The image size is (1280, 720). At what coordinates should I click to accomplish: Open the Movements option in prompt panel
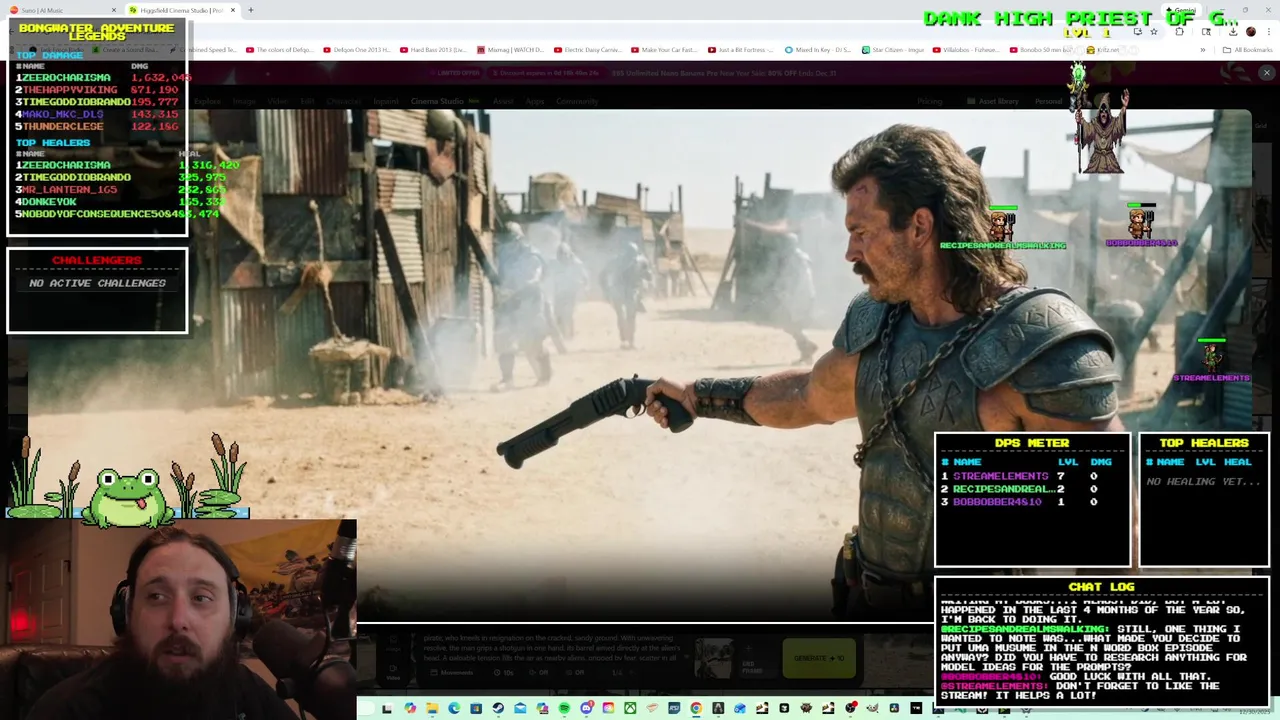[451, 672]
